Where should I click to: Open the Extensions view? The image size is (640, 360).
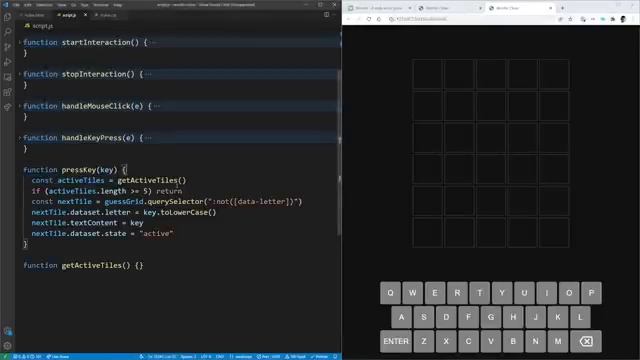coord(7,92)
